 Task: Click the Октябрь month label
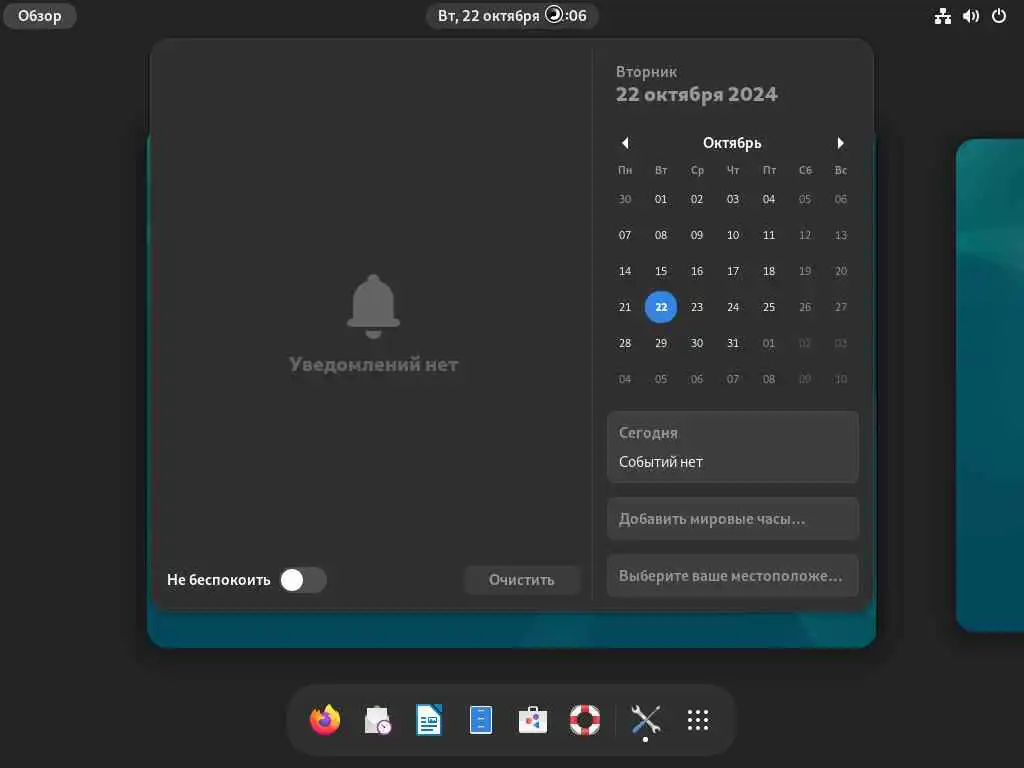732,142
